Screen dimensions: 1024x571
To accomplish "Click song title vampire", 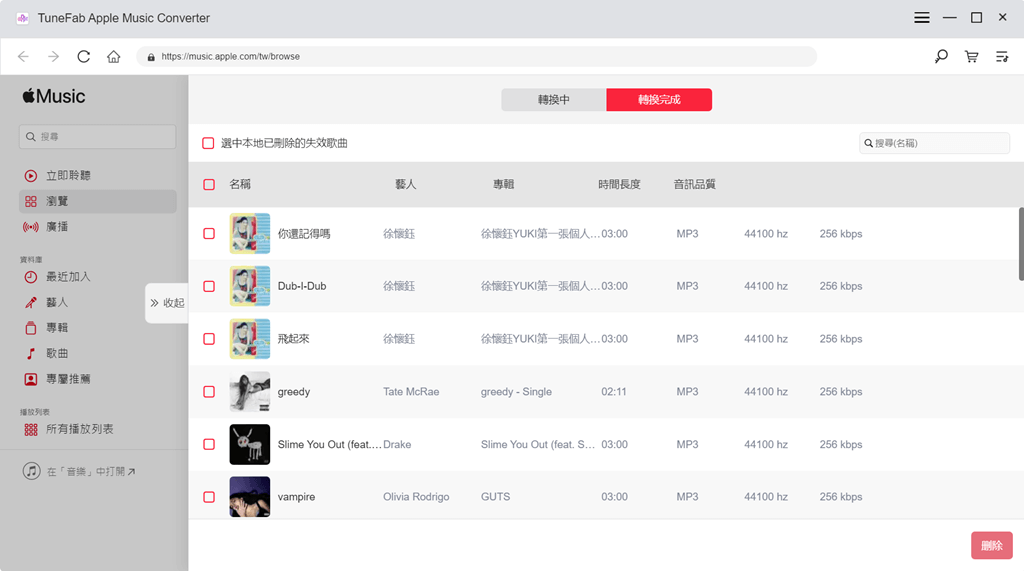I will (x=296, y=497).
